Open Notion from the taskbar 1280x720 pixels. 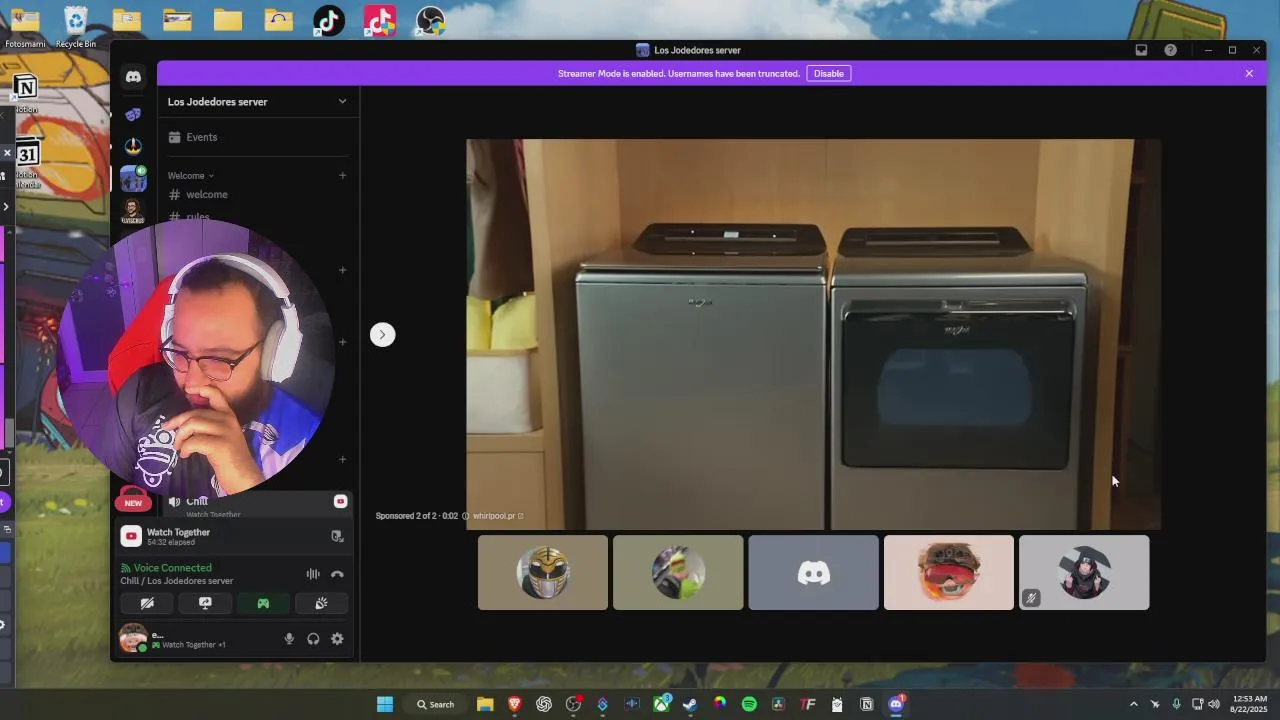[x=866, y=704]
